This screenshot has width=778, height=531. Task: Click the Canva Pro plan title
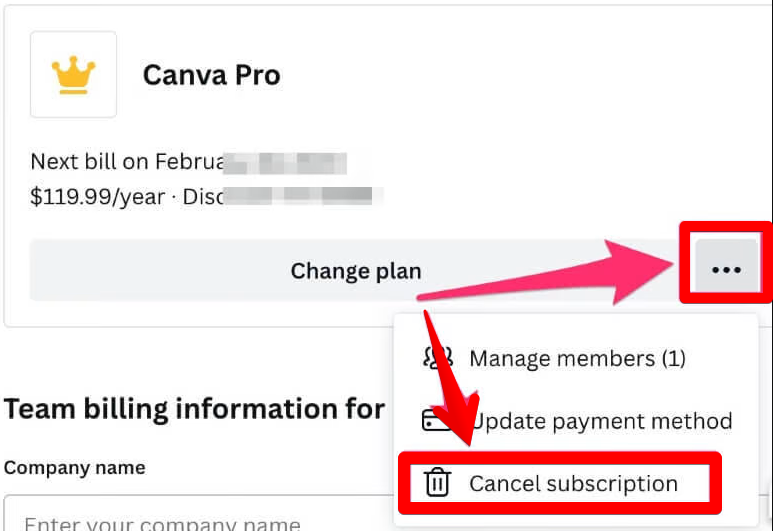click(211, 75)
